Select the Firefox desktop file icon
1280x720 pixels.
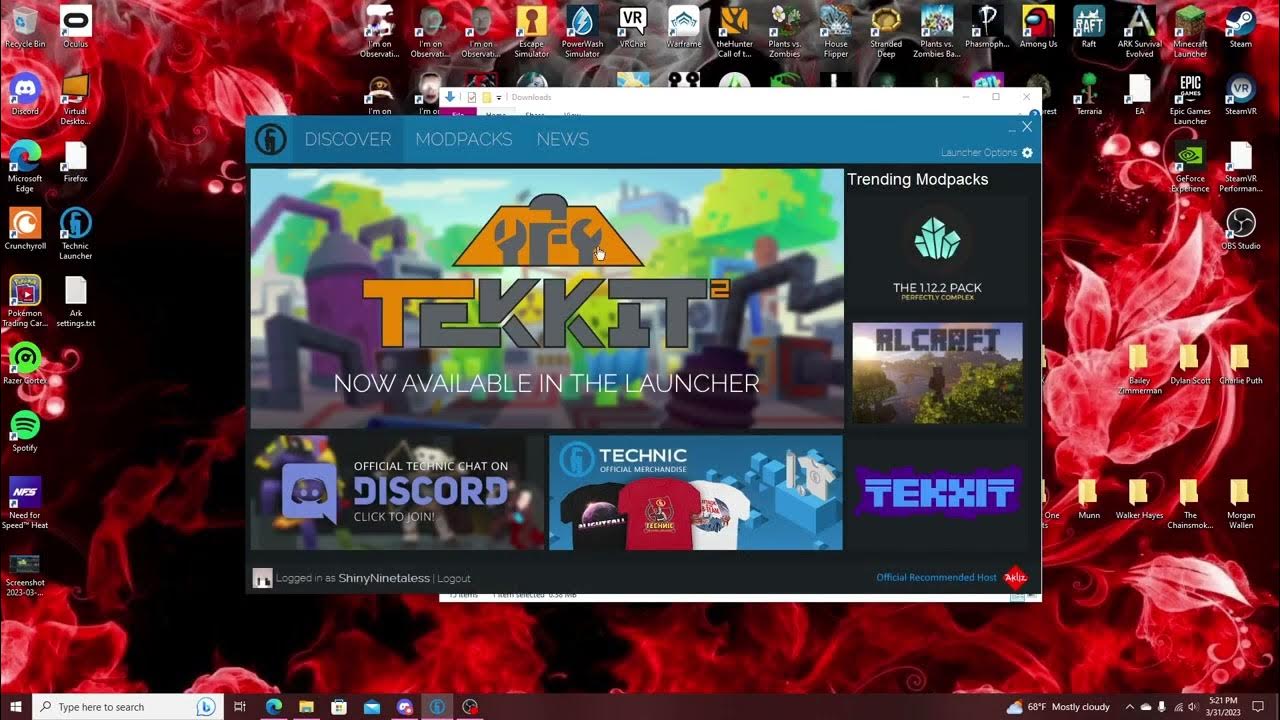75,161
